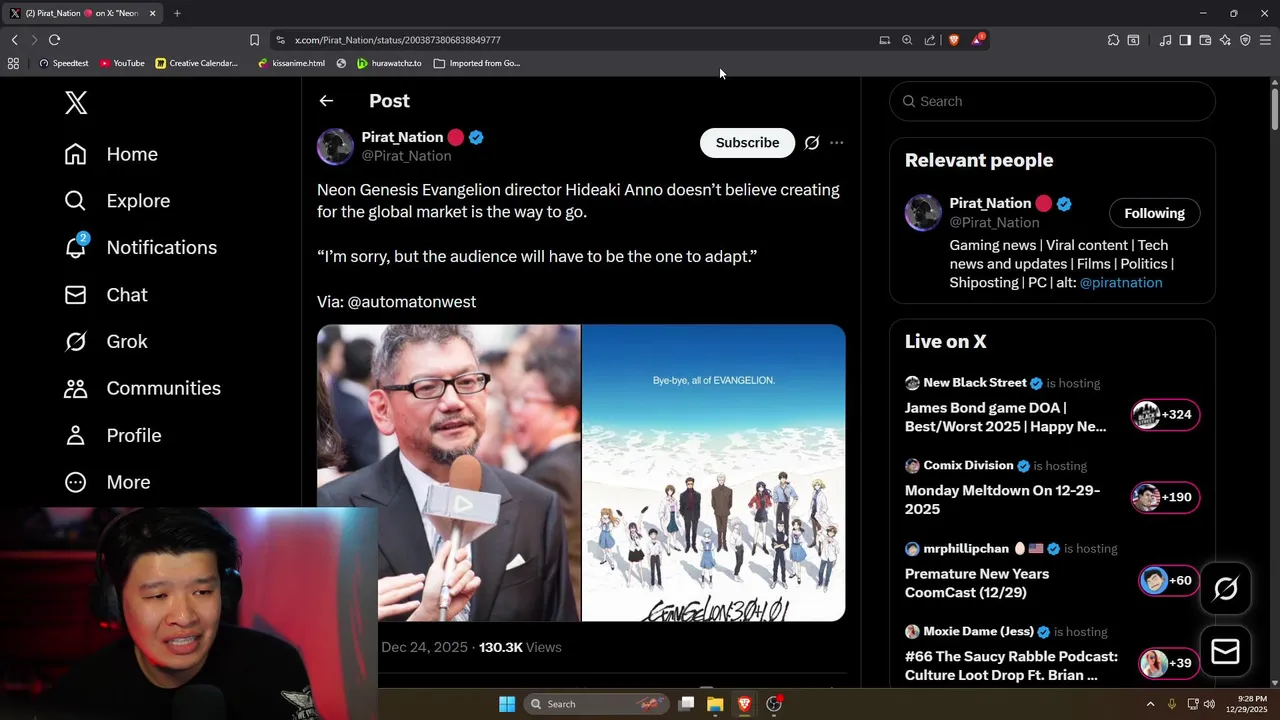
Task: Open Home in the X sidebar
Action: (111, 154)
